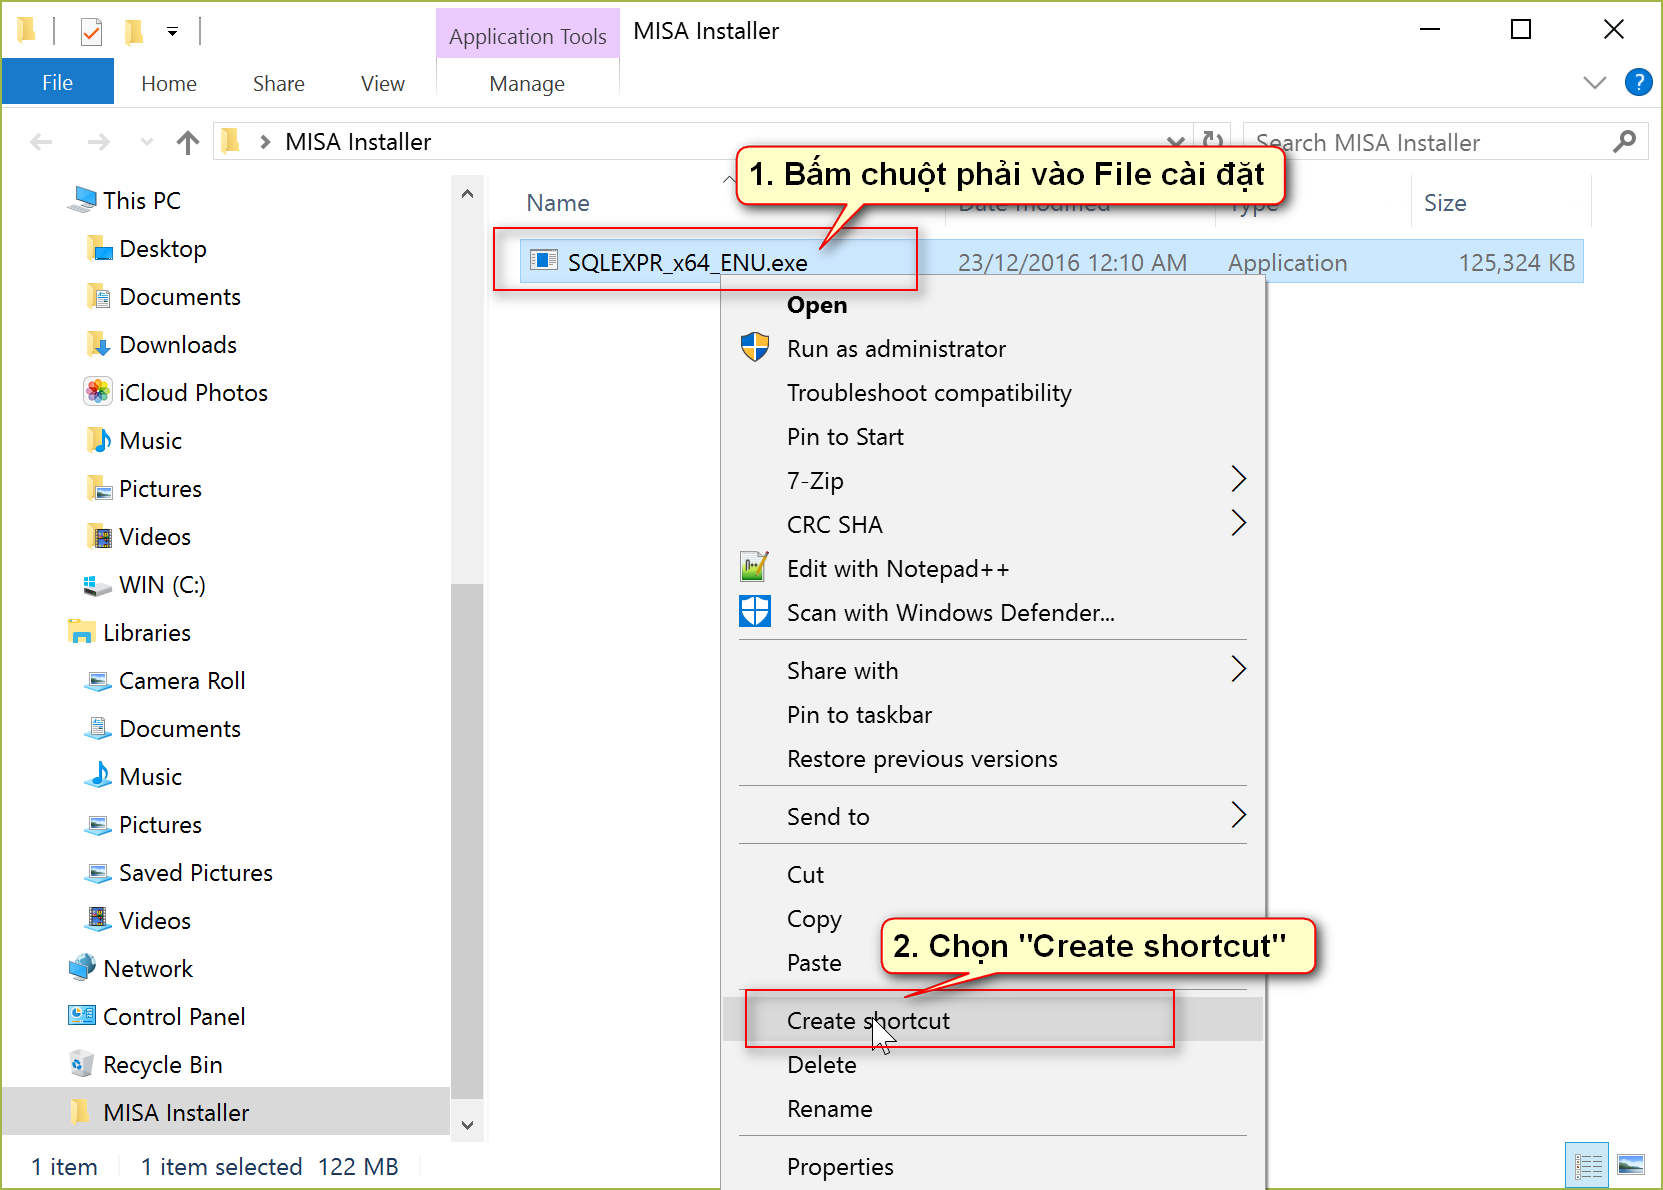Click the Back navigation arrow

point(41,142)
